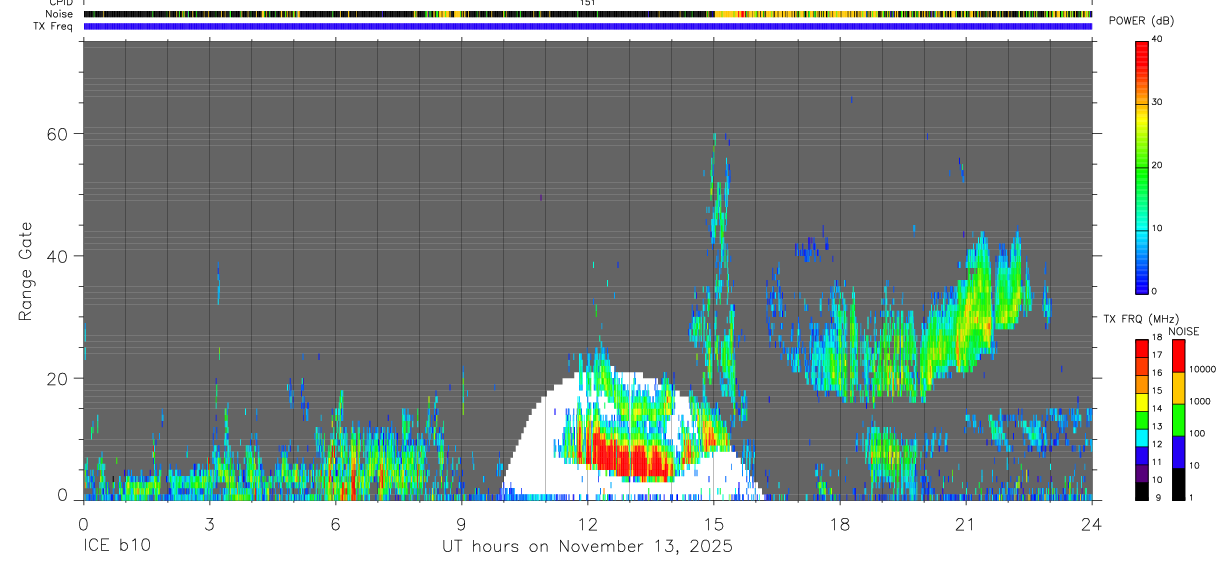Click the "40" tick on the POWER scale

point(1158,40)
